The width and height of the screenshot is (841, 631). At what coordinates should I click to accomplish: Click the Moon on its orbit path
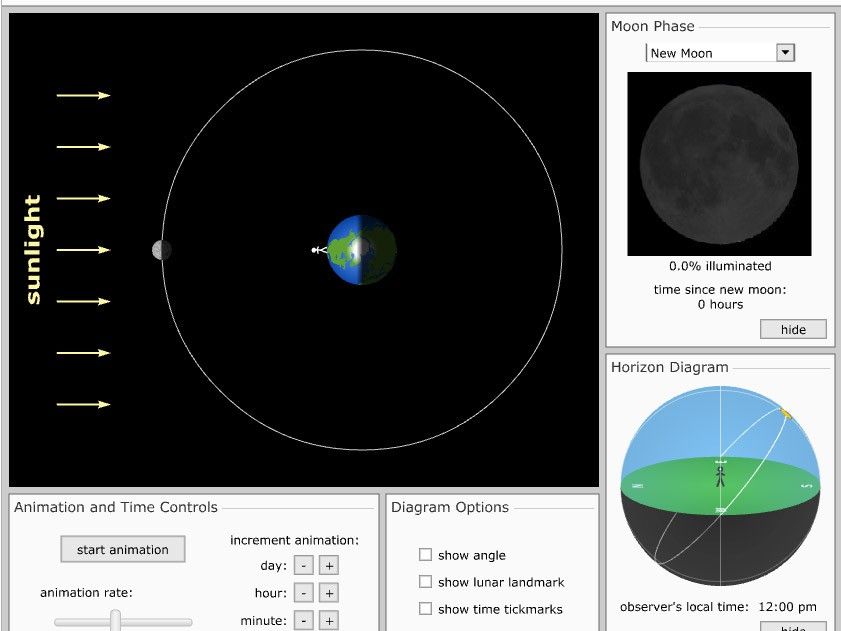tap(160, 250)
